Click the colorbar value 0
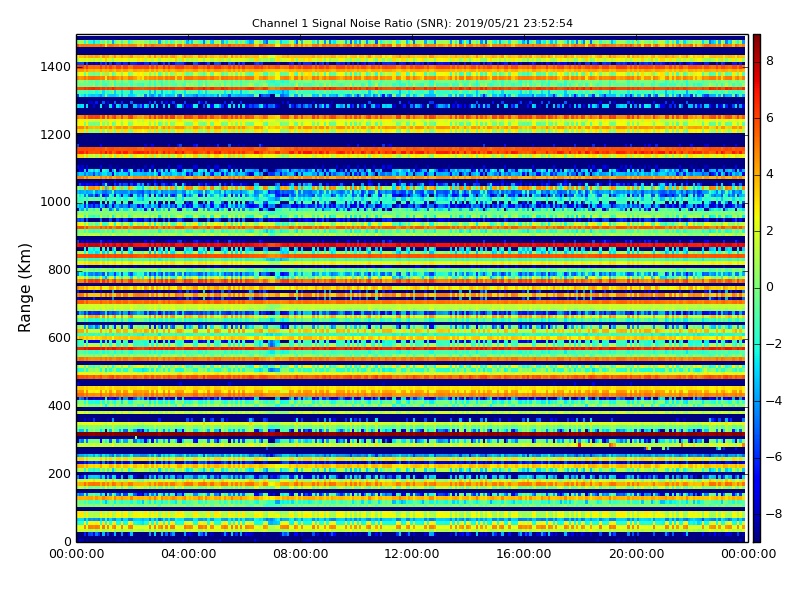This screenshot has width=800, height=600. (770, 287)
